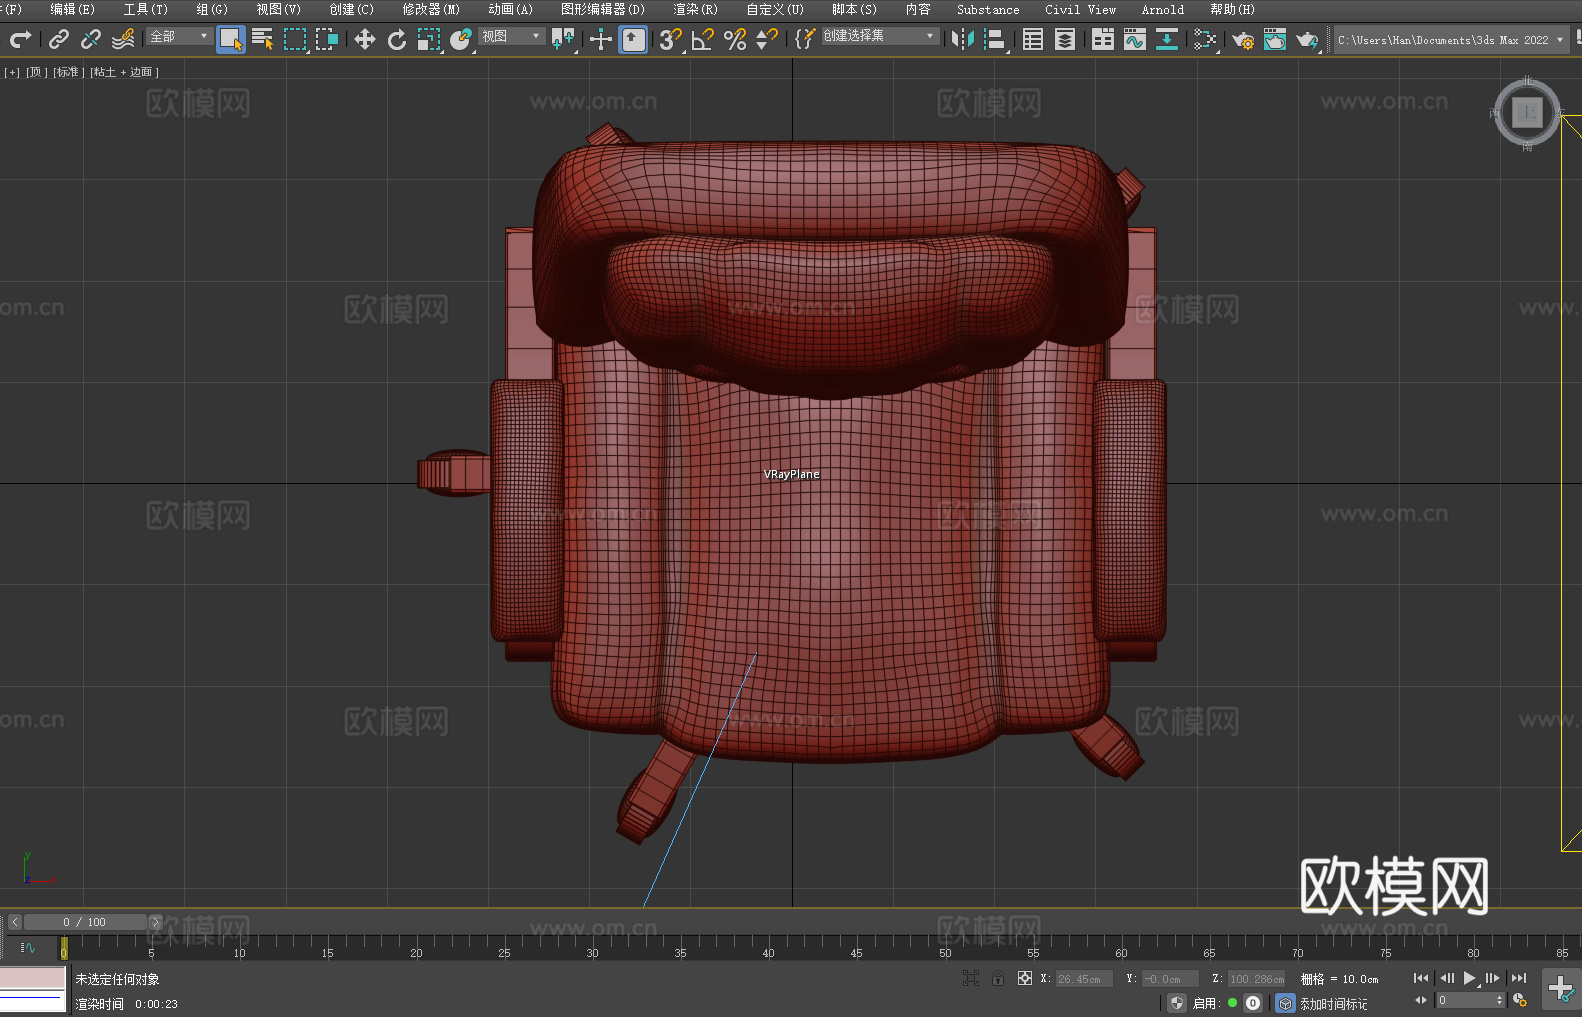This screenshot has width=1582, height=1017.
Task: Open the Layer Explorer icon
Action: (x=1065, y=39)
